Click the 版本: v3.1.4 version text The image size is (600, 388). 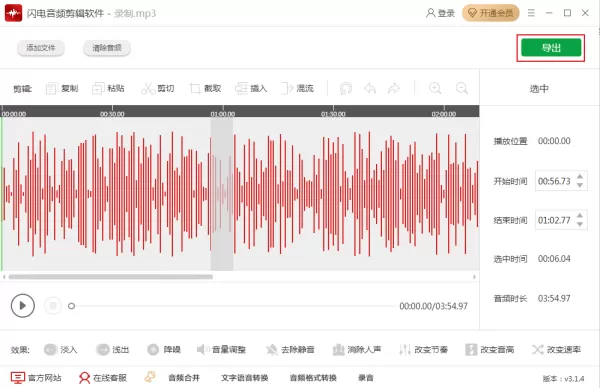point(563,378)
